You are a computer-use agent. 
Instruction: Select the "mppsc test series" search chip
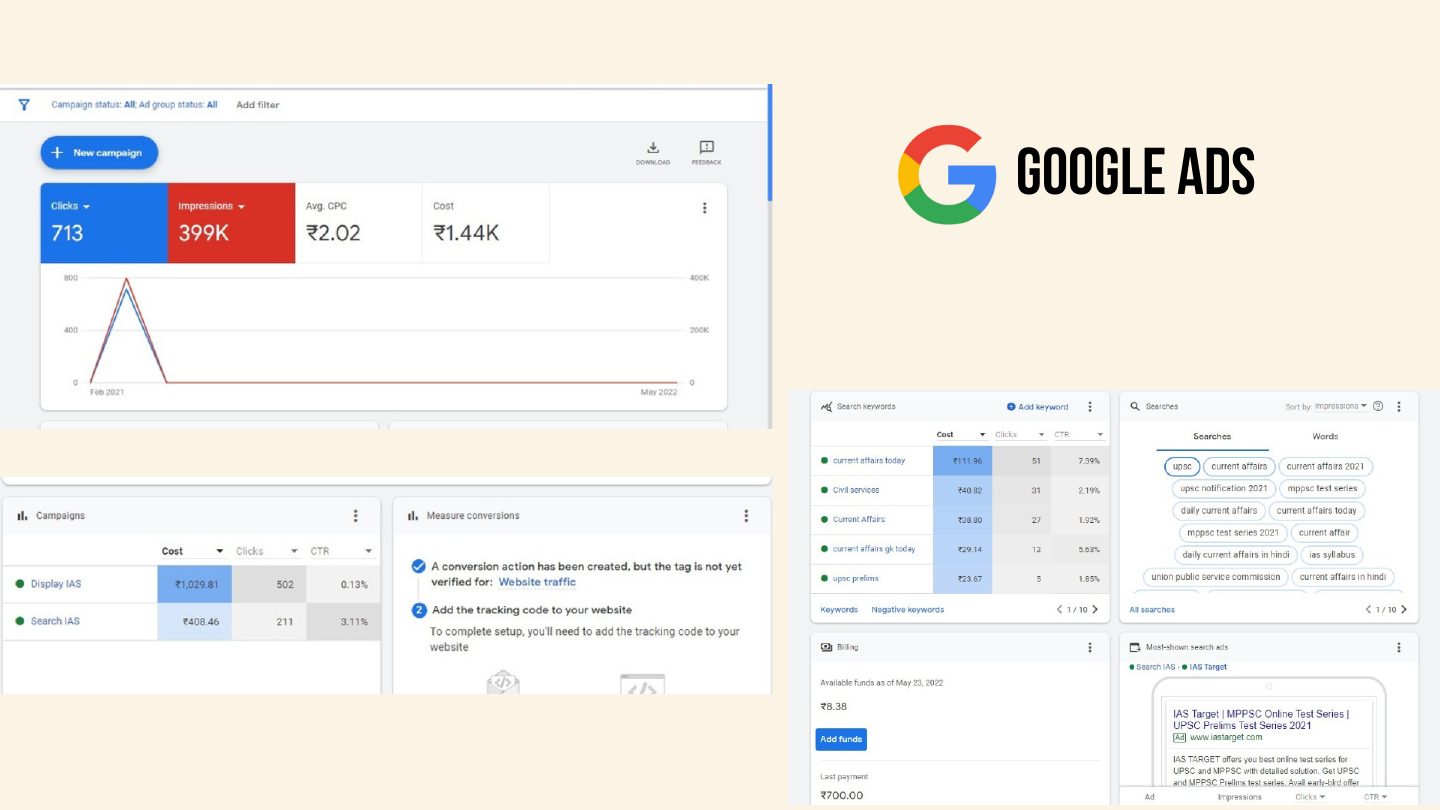click(x=1322, y=488)
